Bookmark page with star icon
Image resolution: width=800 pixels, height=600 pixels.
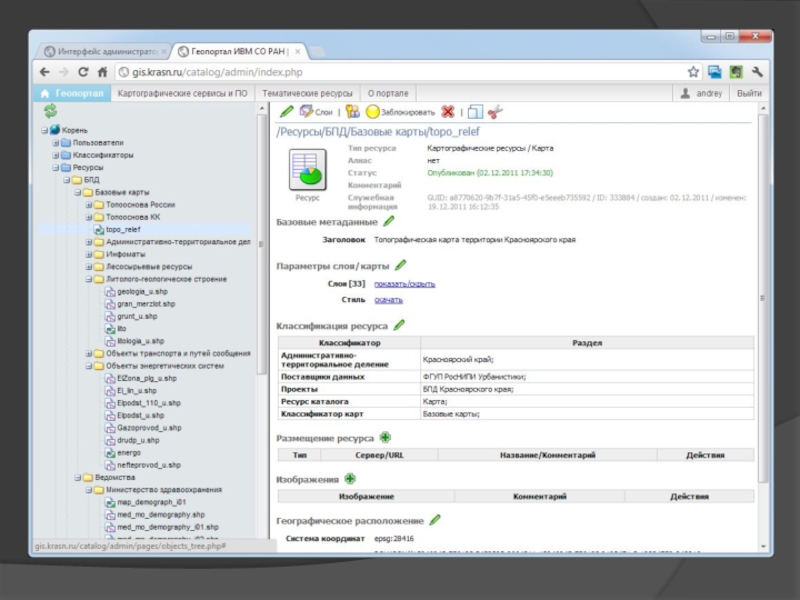coord(693,72)
